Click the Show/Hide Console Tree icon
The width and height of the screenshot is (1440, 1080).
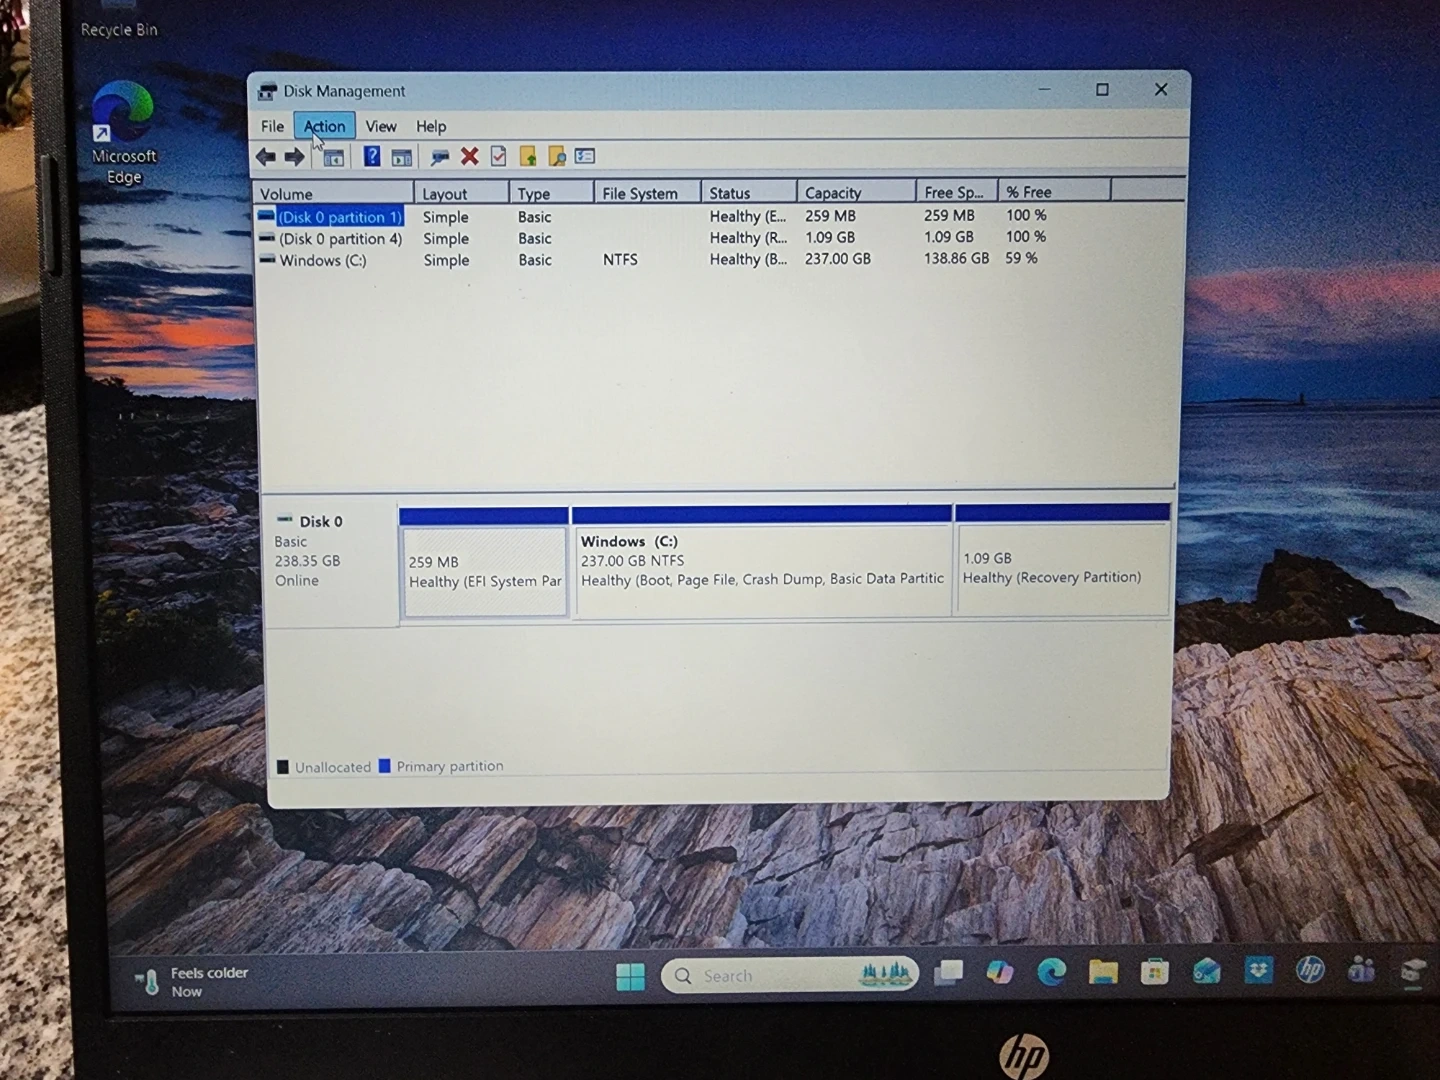[x=333, y=157]
